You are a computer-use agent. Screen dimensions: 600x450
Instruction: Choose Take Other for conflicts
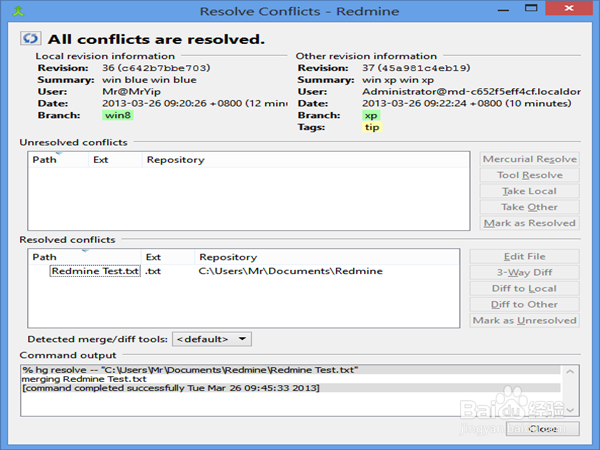point(530,207)
